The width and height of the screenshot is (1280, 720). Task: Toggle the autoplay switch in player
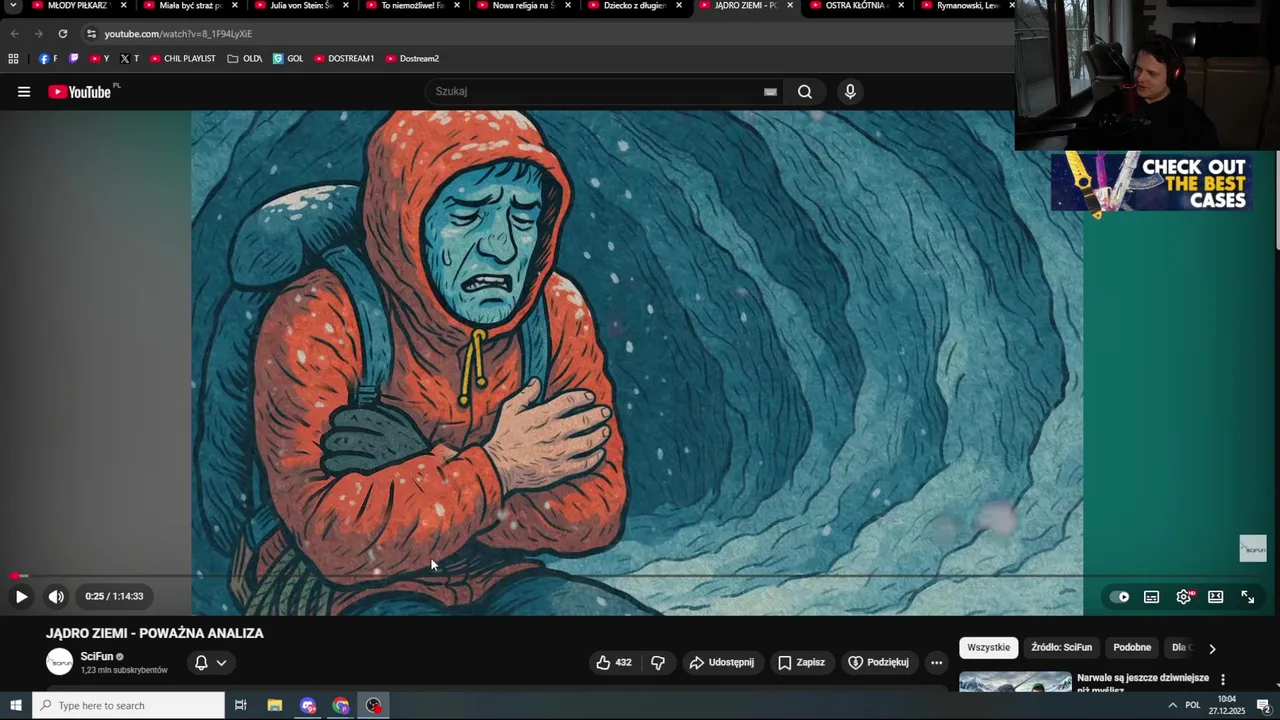pos(1119,597)
